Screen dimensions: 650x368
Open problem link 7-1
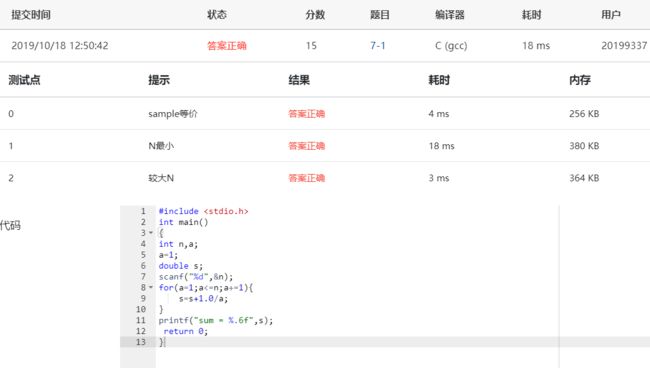378,46
